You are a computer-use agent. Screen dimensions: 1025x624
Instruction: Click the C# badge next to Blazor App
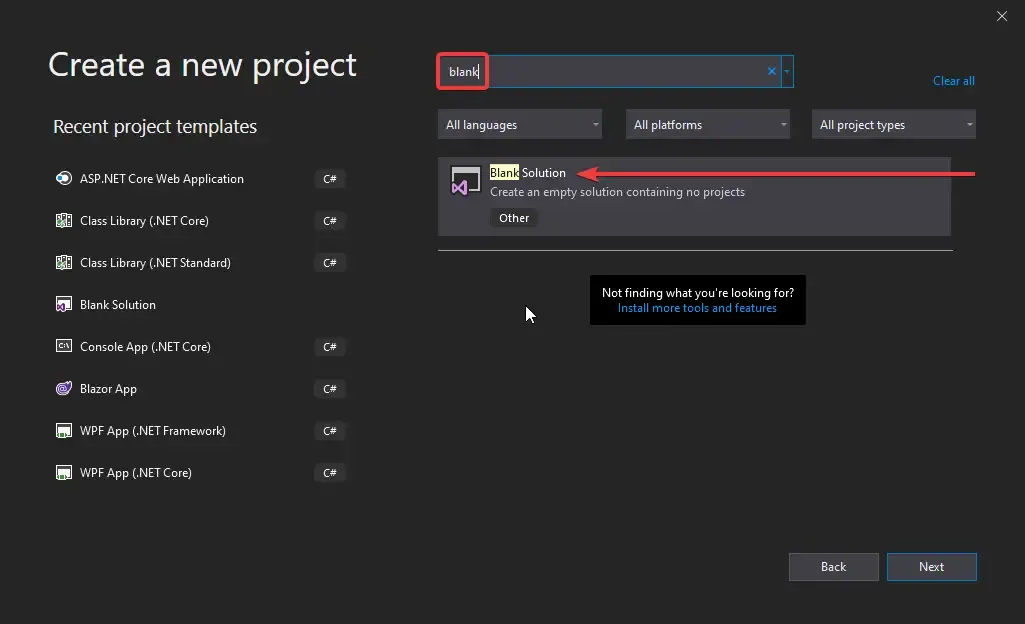(x=330, y=388)
